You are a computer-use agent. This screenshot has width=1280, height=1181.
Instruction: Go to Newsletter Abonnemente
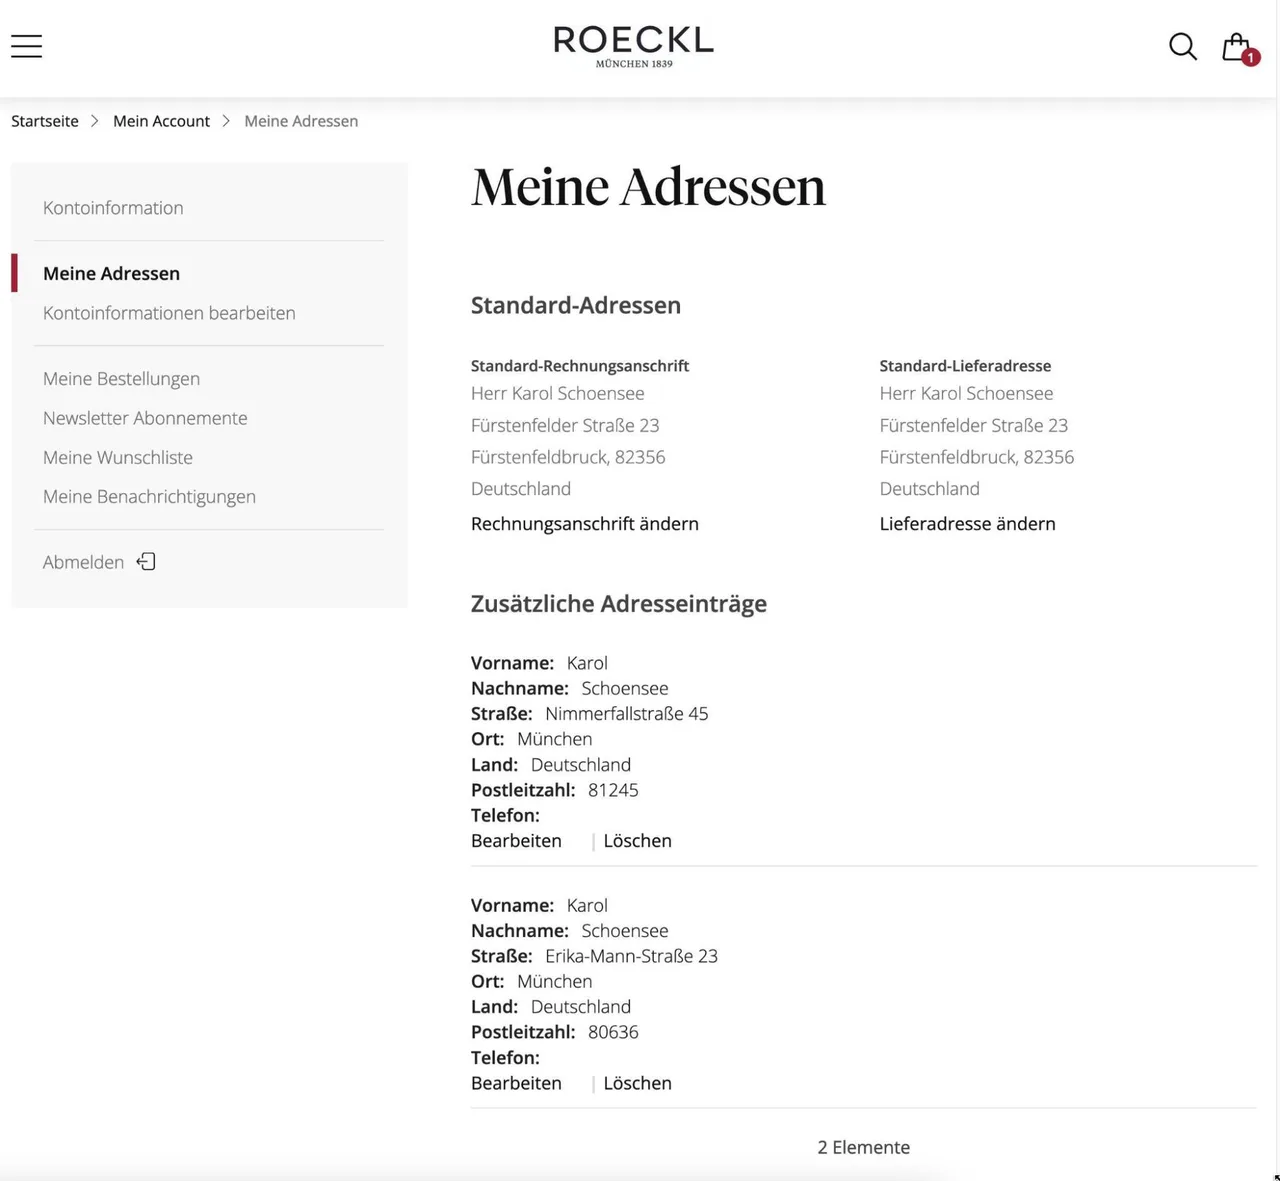(145, 418)
